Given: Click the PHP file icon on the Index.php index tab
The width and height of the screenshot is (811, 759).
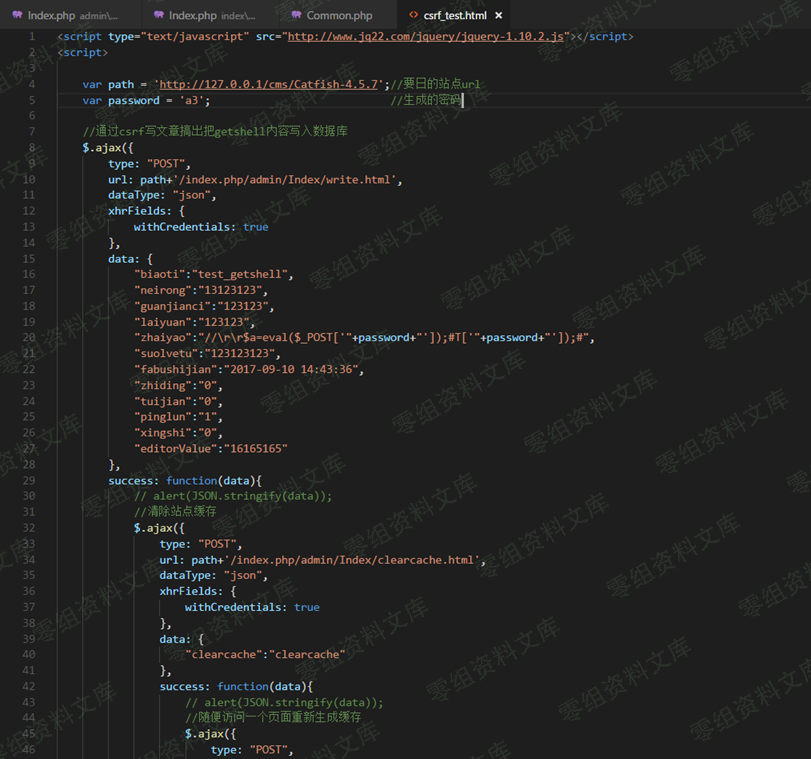Looking at the screenshot, I should [x=158, y=15].
